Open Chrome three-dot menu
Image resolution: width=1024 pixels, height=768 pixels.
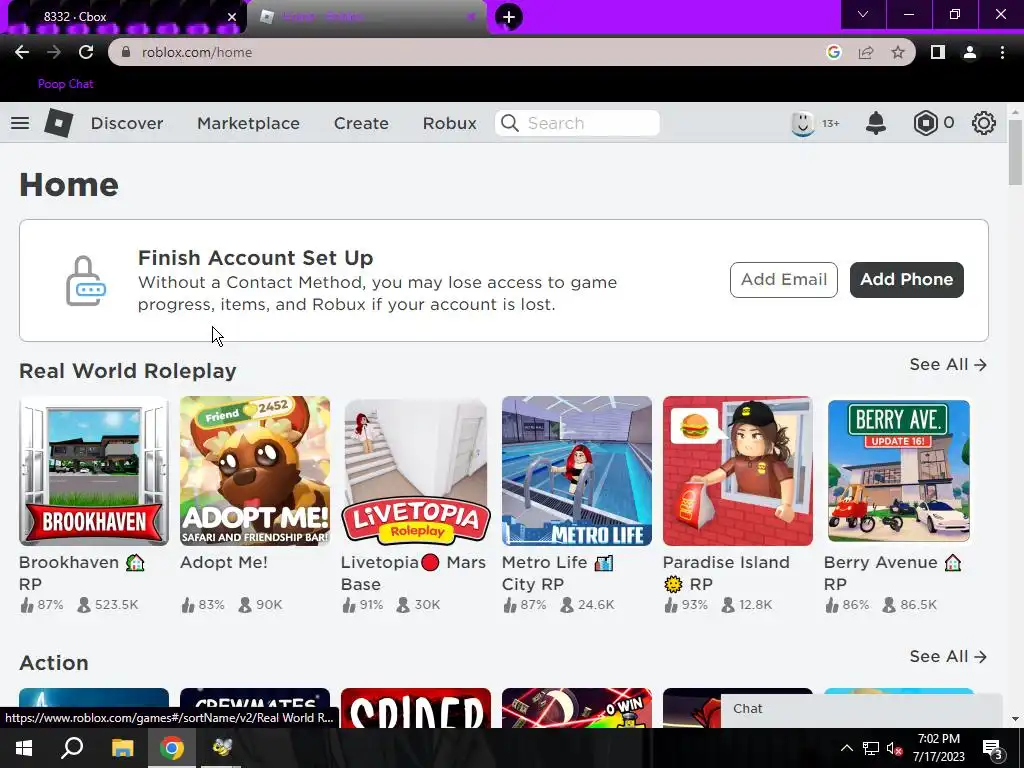[x=1002, y=52]
